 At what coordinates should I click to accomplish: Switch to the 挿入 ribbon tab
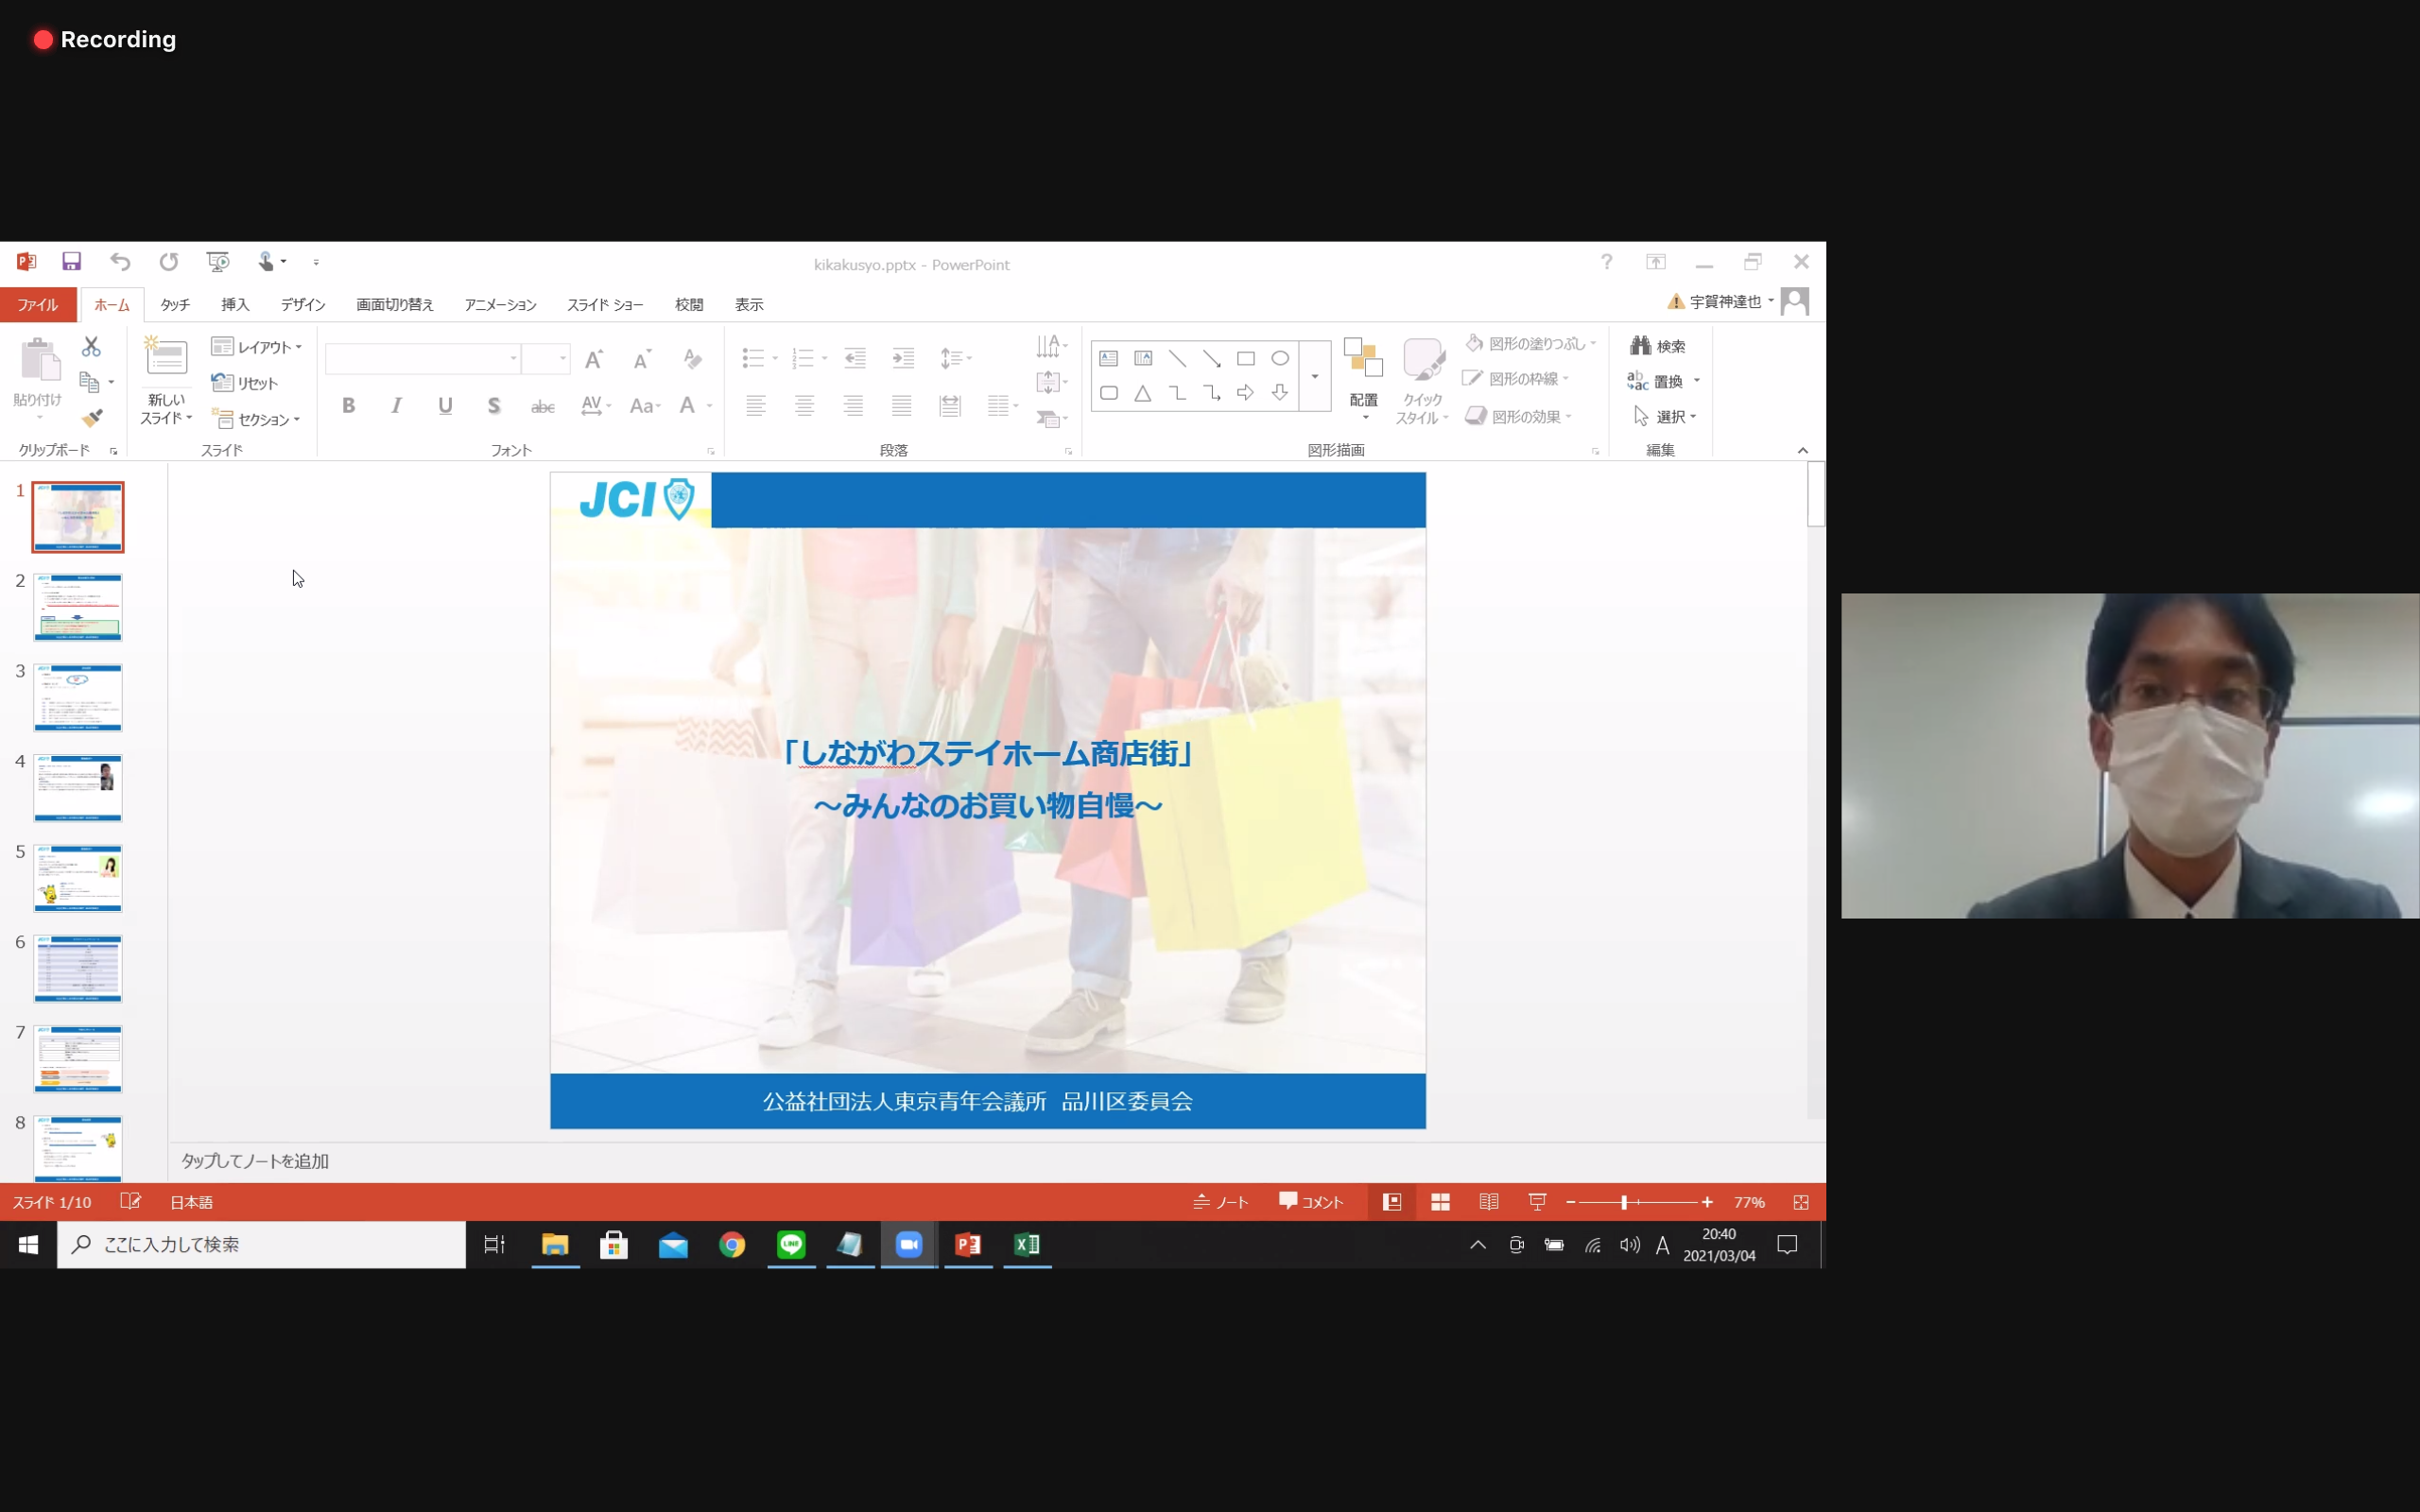235,304
